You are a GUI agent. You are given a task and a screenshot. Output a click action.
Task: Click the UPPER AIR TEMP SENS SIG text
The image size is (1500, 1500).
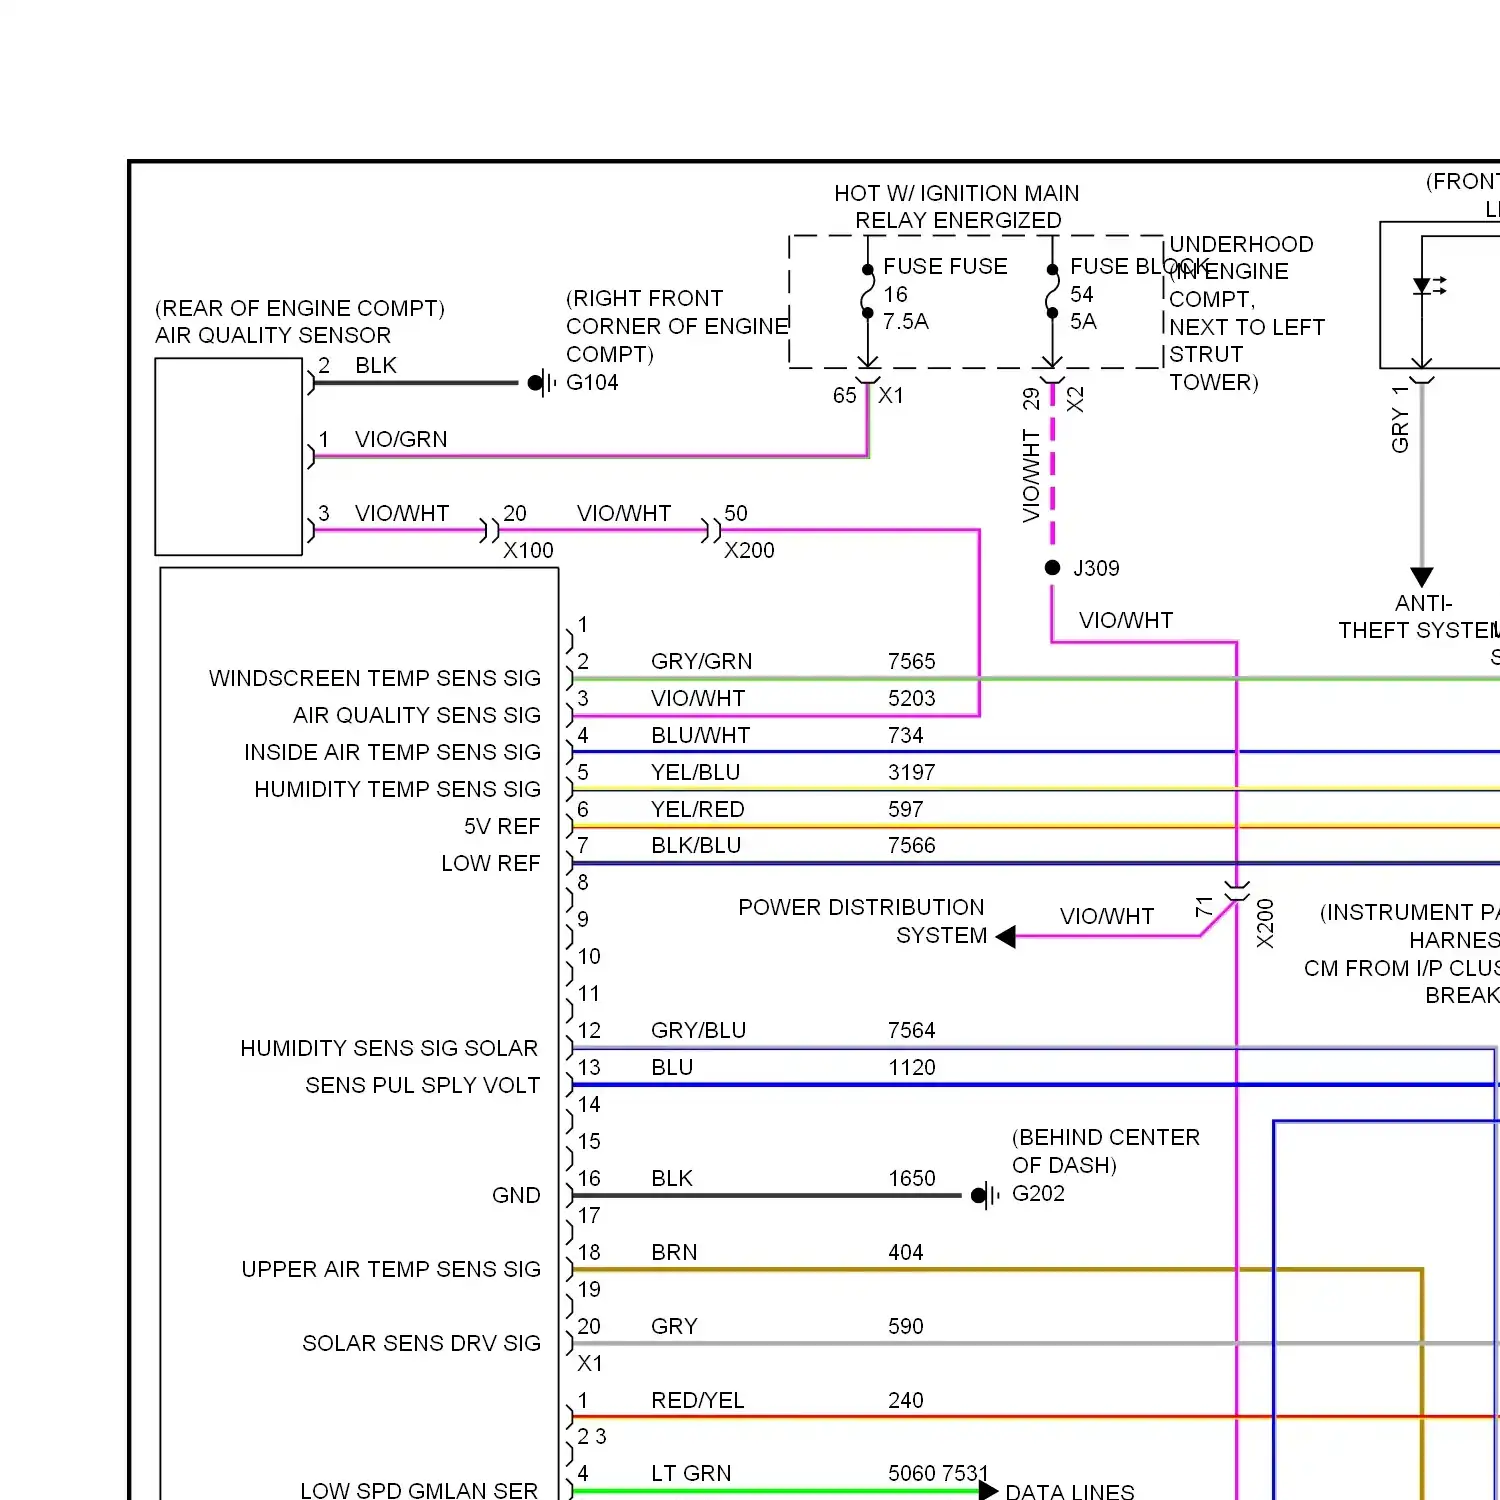(391, 1269)
